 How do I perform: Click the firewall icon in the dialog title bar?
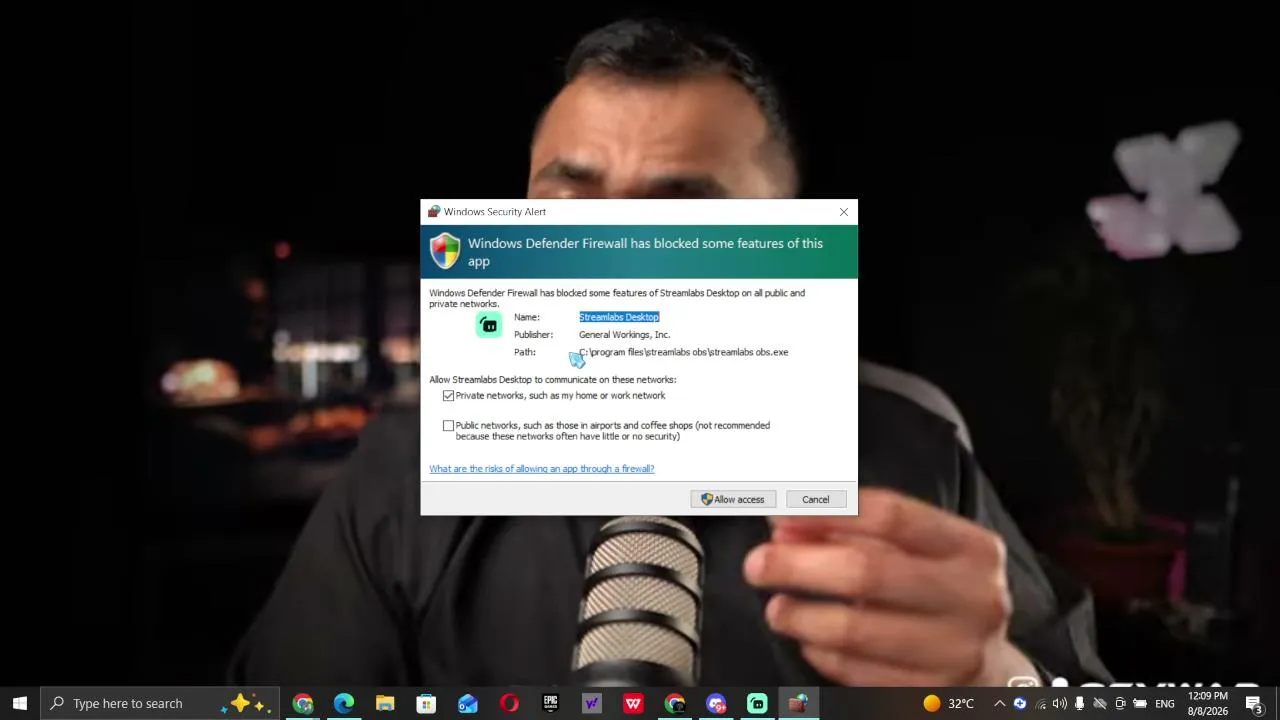point(434,212)
